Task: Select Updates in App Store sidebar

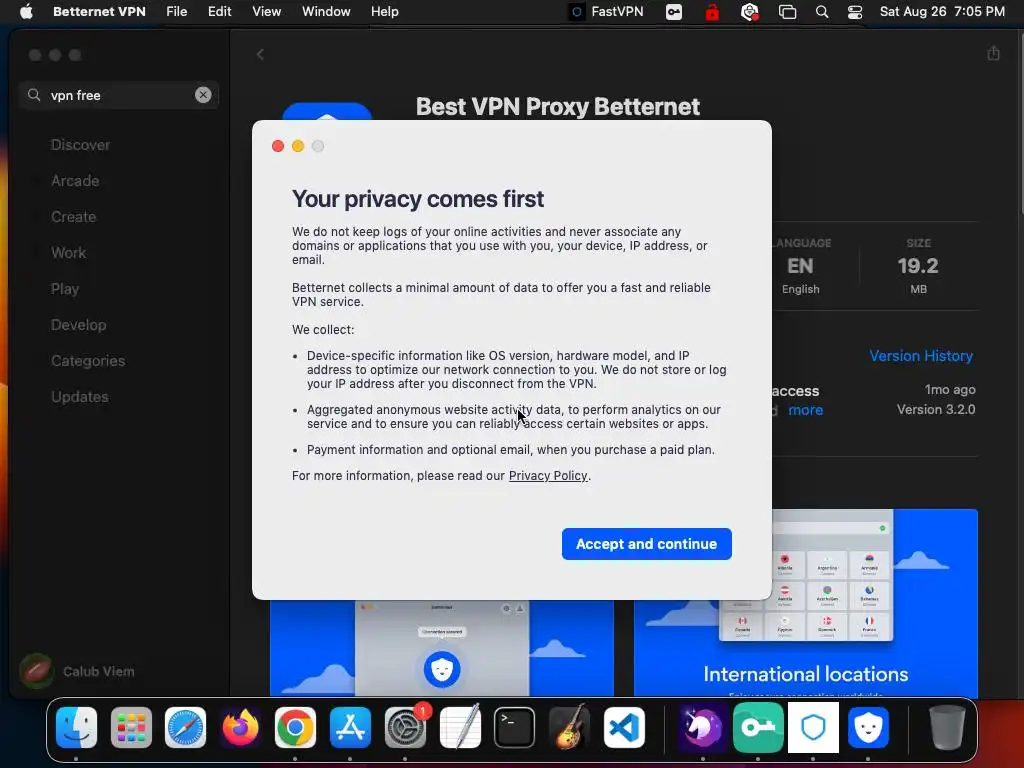Action: (x=80, y=396)
